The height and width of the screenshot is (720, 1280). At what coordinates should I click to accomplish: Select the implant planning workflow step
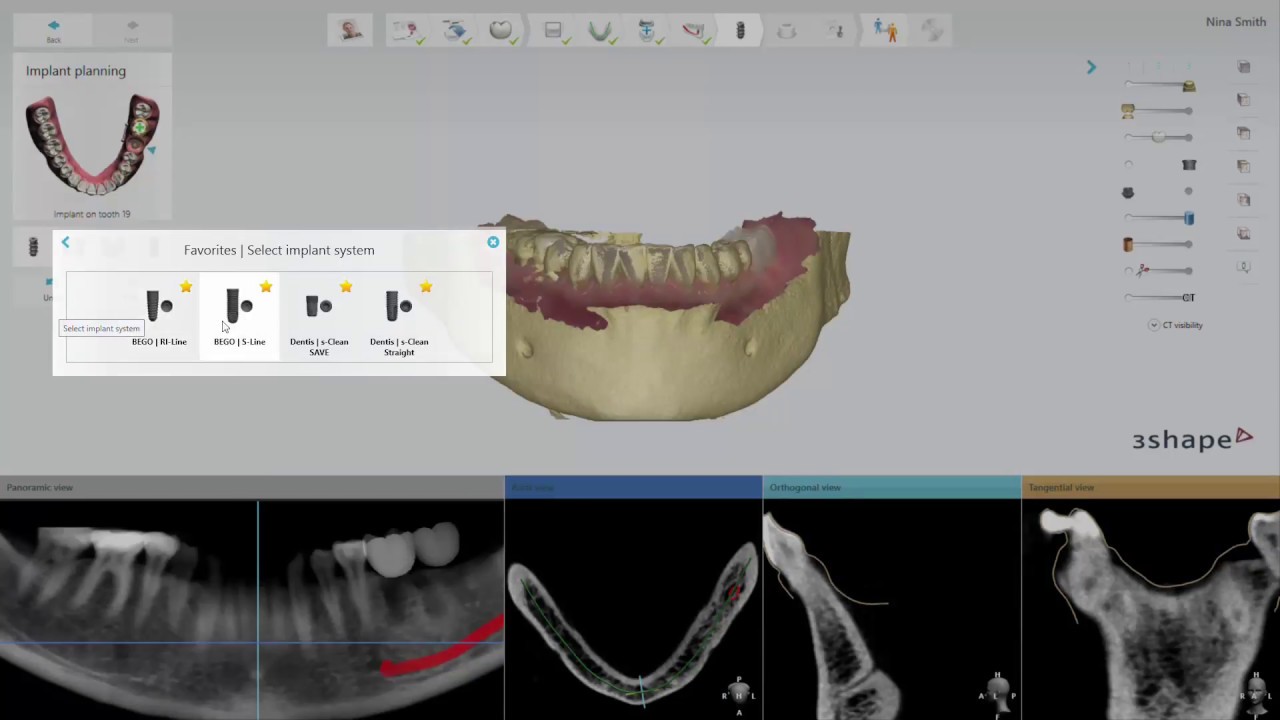click(740, 31)
